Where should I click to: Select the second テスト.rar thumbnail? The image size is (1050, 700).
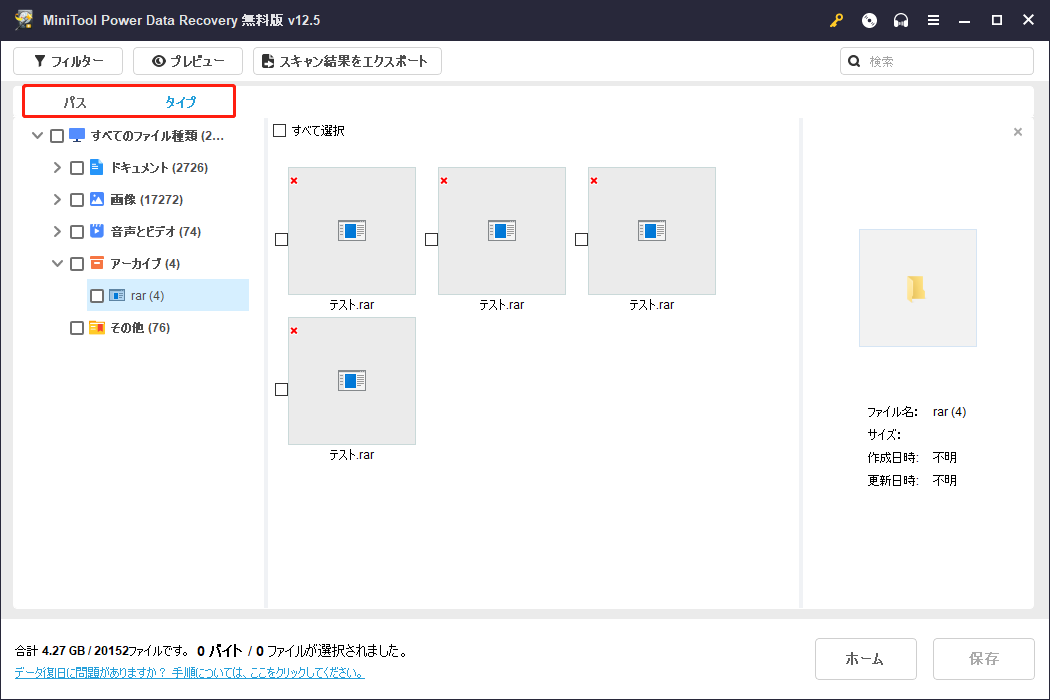[x=502, y=230]
